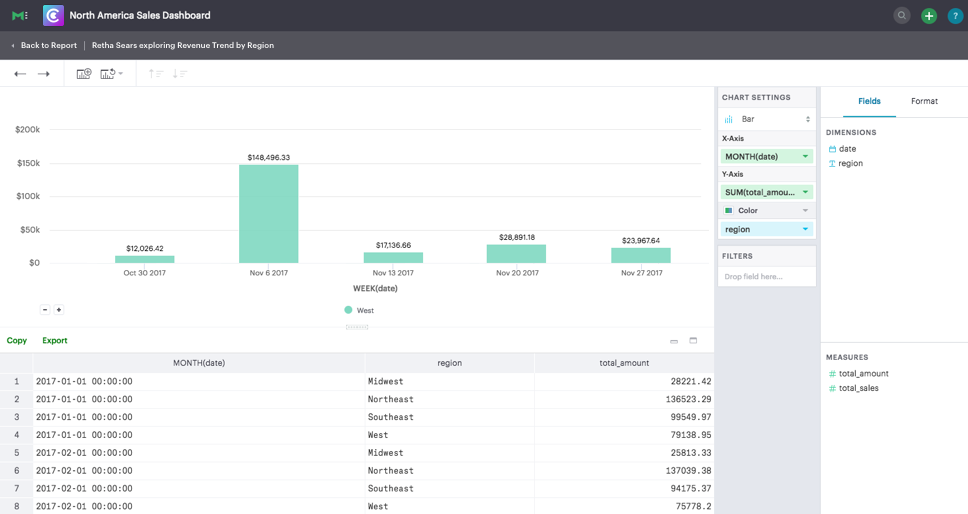Screen dimensions: 968x514
Task: Click the Oct 30 2017 bar
Action: [x=144, y=259]
